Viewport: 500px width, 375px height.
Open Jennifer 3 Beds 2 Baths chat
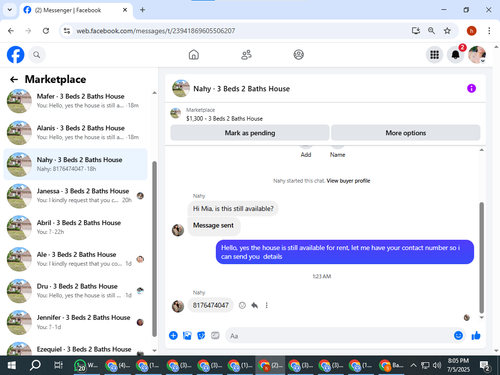(75, 322)
